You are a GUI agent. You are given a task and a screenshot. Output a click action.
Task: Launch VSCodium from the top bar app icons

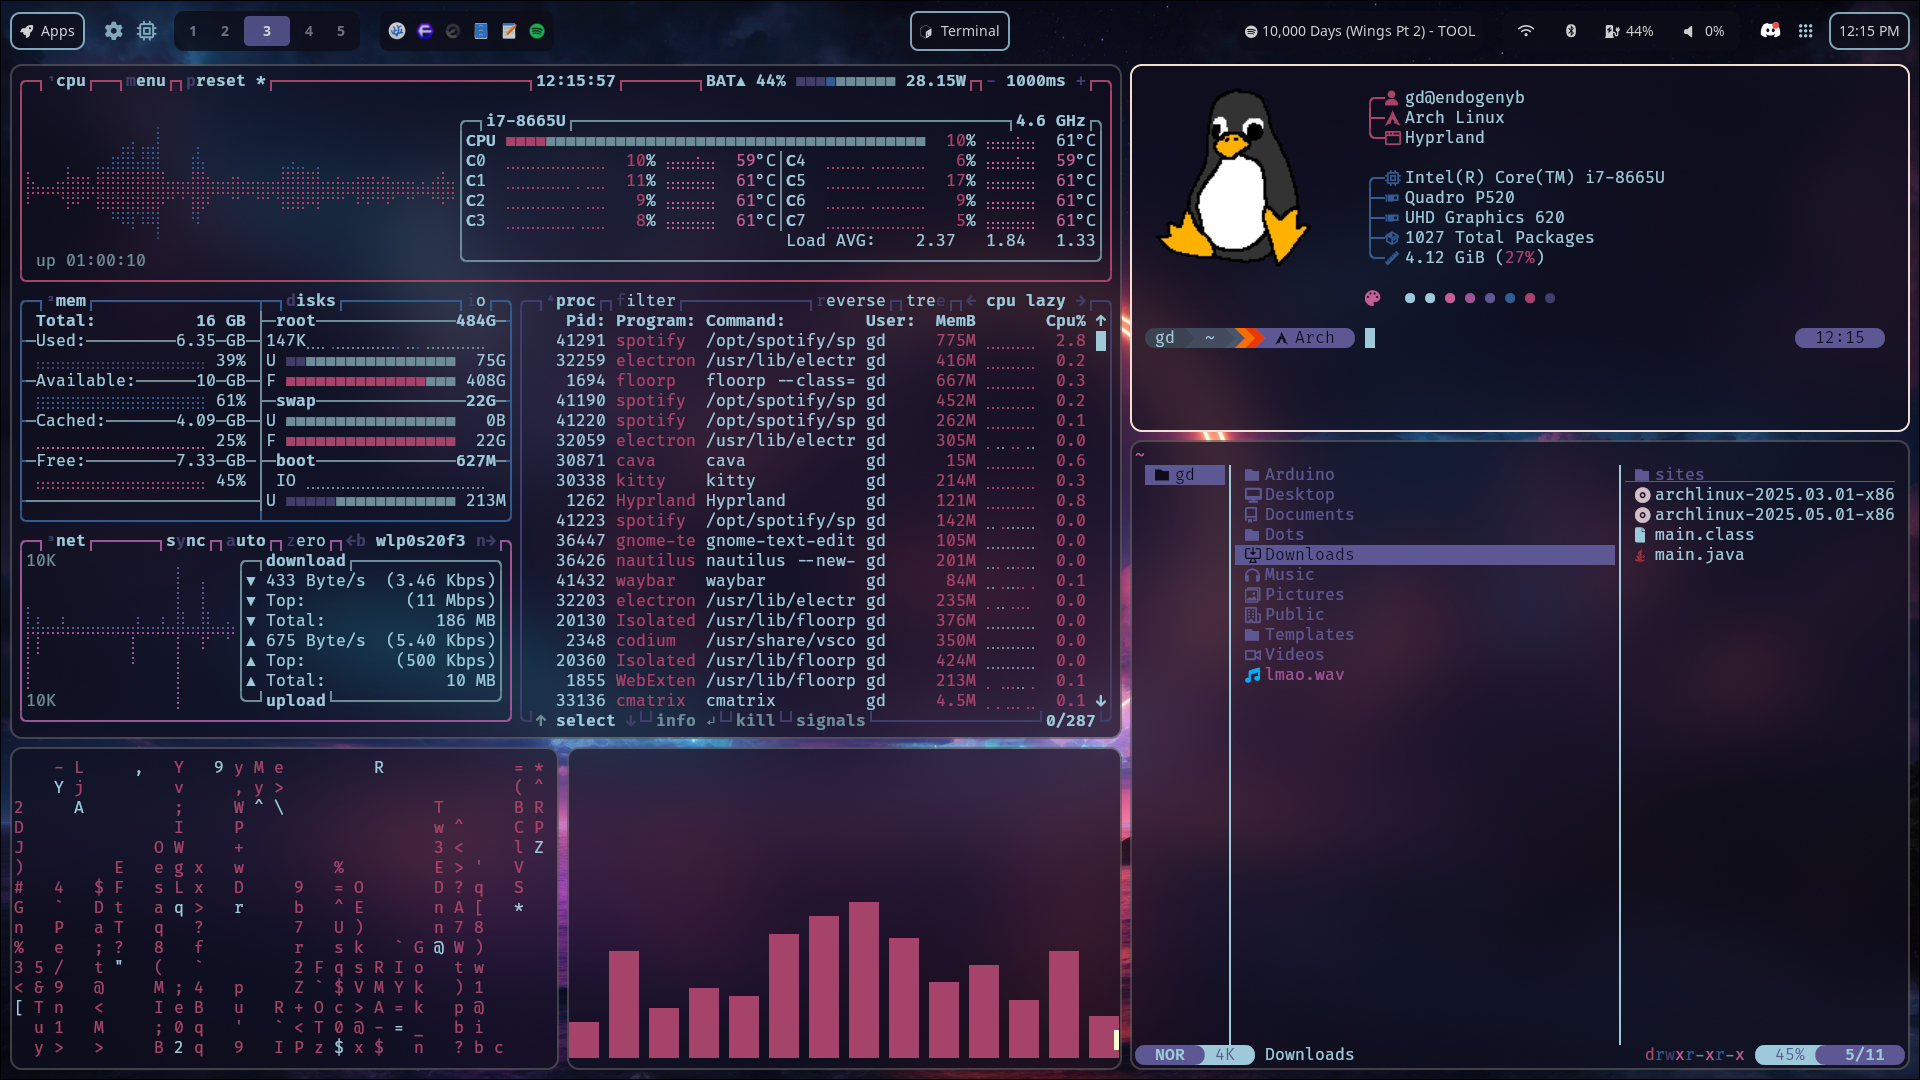[x=397, y=31]
